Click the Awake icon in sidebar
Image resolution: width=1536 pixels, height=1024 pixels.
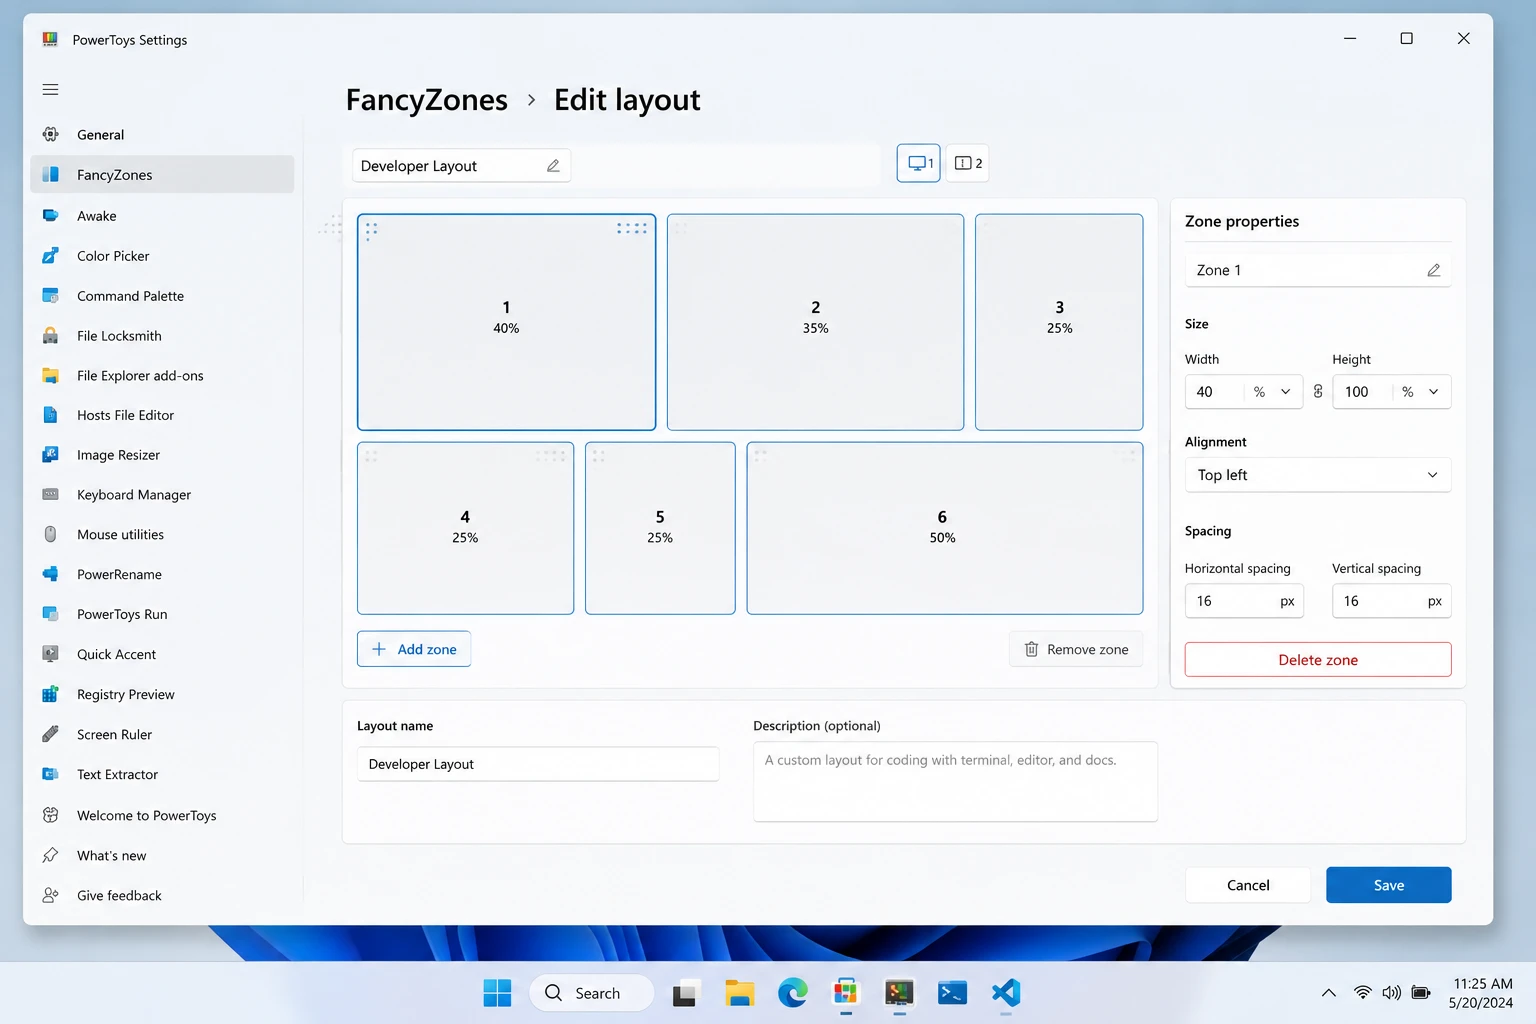(50, 215)
